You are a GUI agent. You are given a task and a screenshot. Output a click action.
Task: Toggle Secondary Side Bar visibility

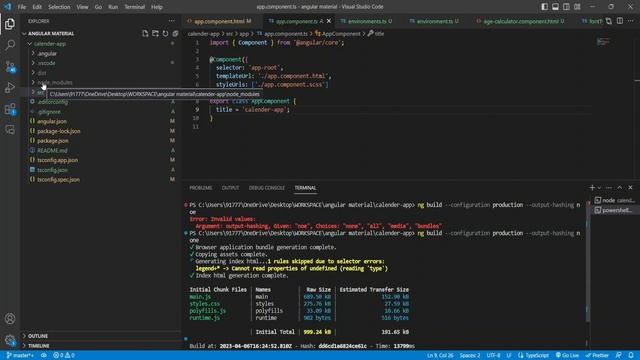[566, 7]
